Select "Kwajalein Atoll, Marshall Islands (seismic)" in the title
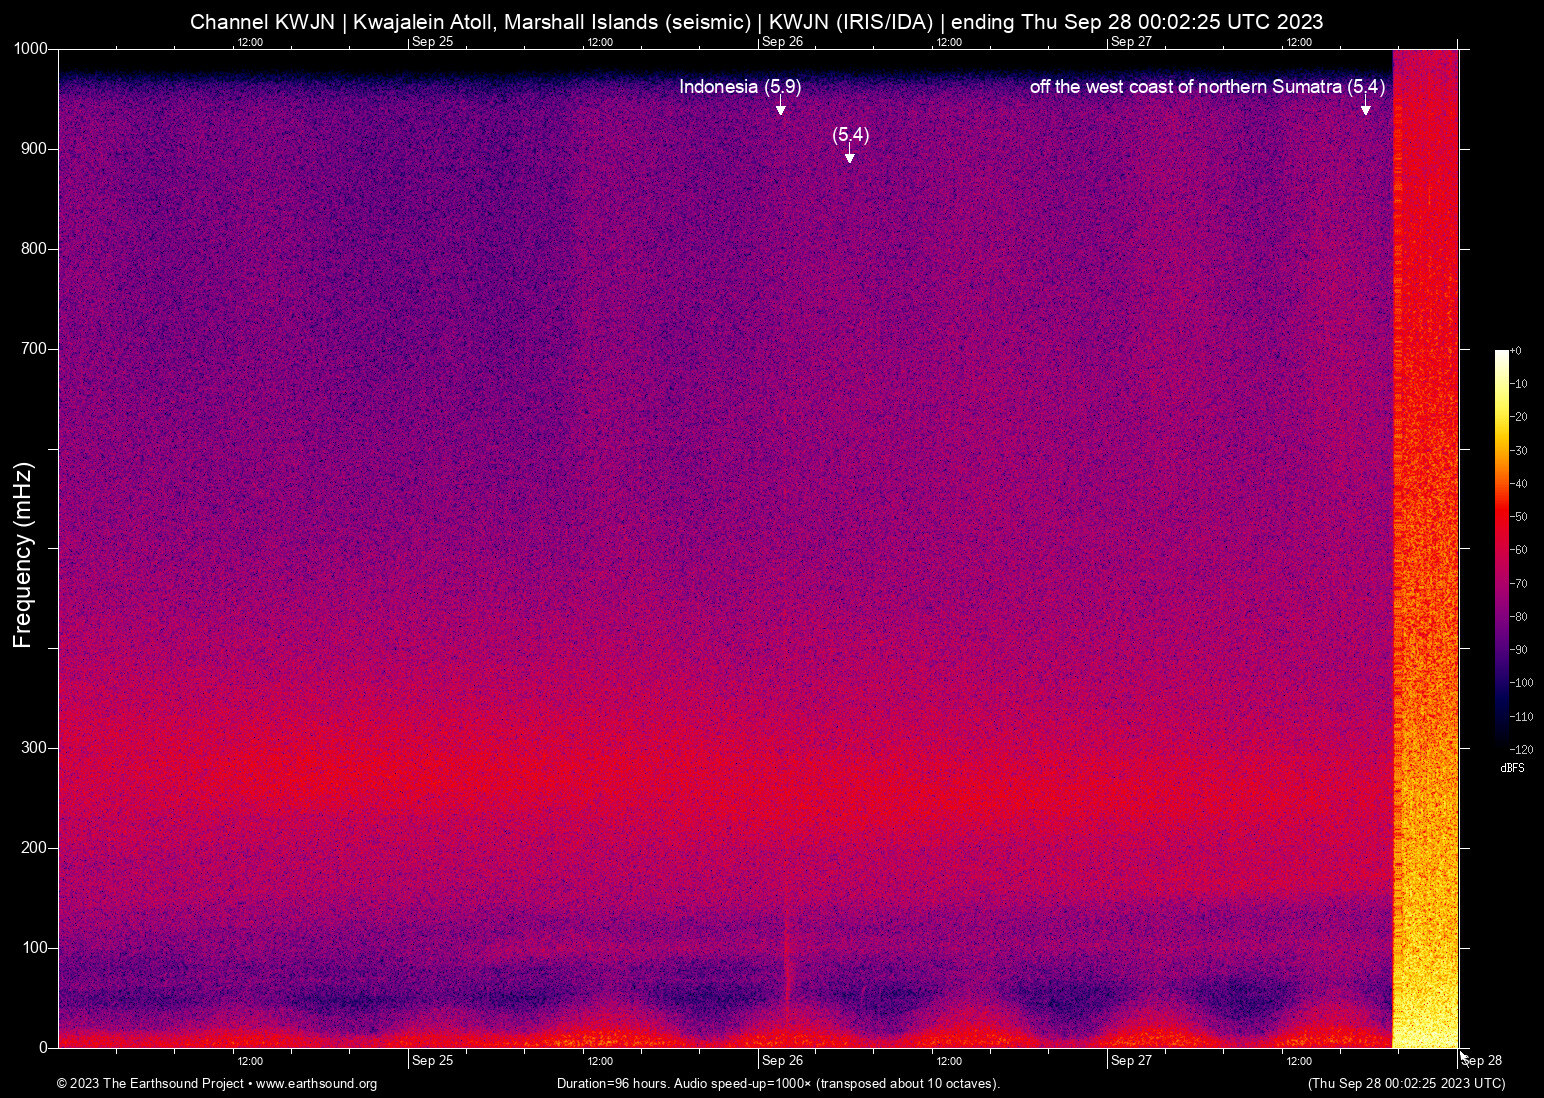Viewport: 1544px width, 1098px height. [x=552, y=22]
